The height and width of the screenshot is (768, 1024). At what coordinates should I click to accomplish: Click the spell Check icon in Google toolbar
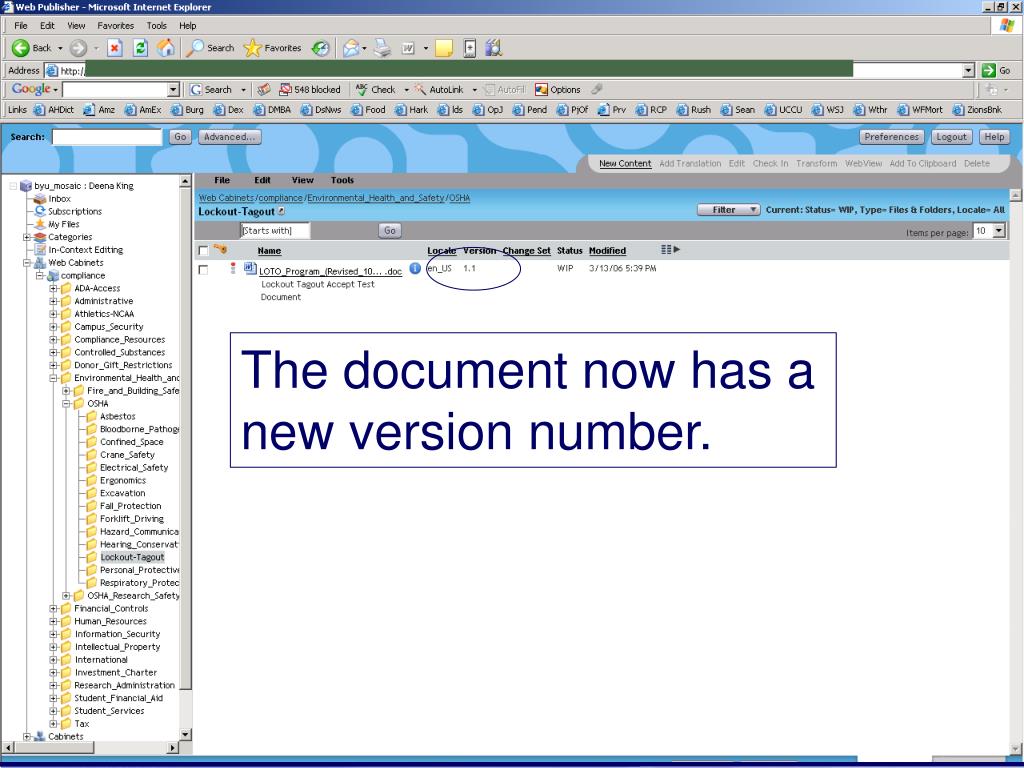coord(362,89)
